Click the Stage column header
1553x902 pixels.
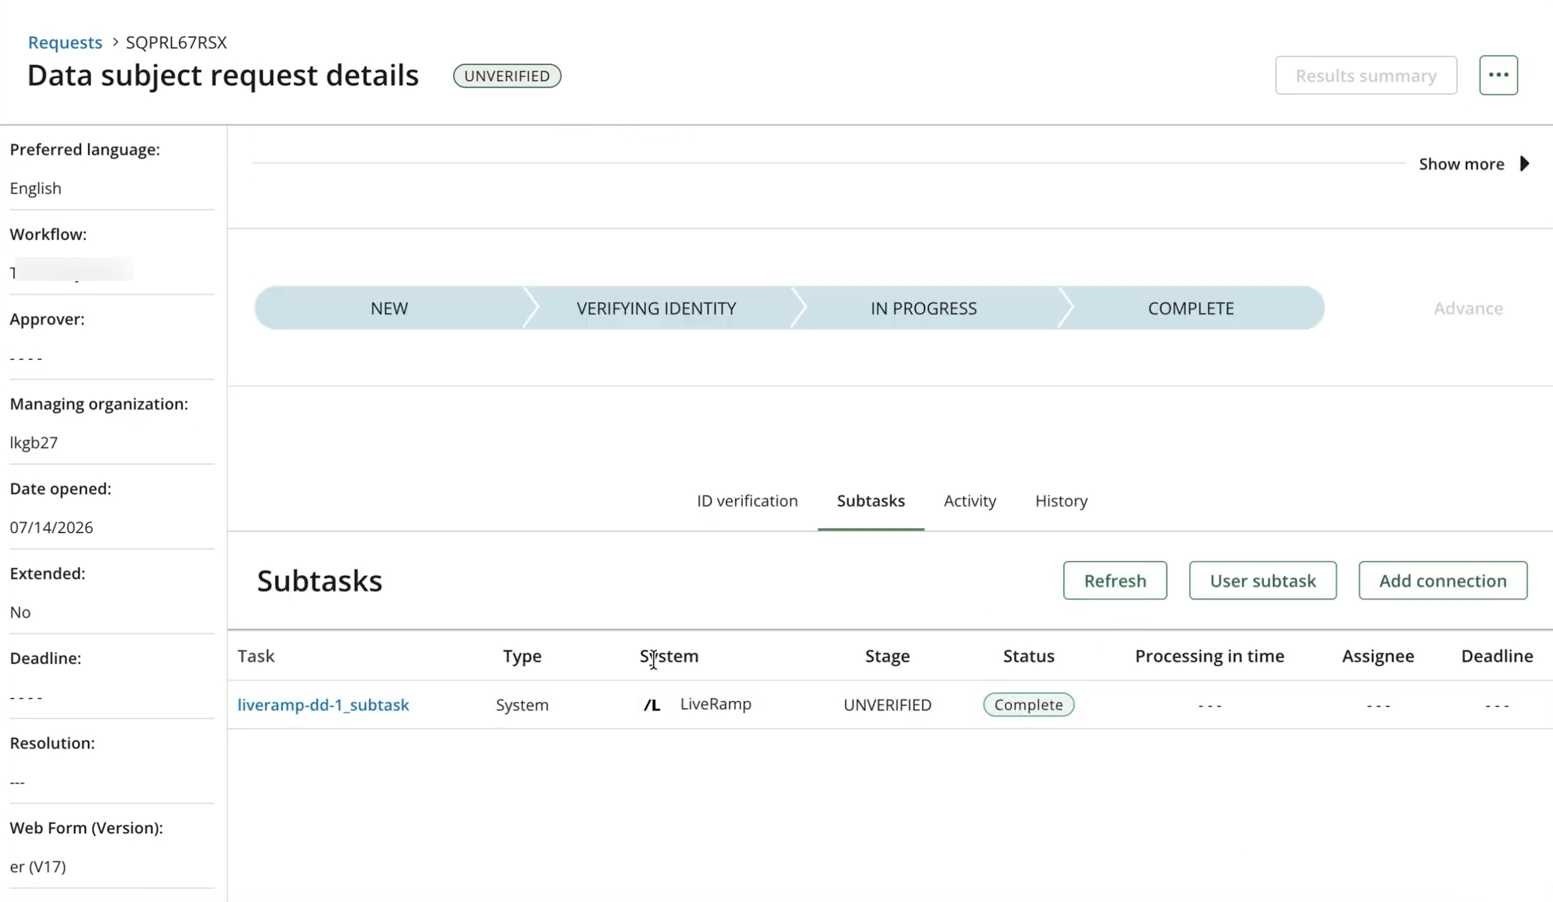point(887,656)
